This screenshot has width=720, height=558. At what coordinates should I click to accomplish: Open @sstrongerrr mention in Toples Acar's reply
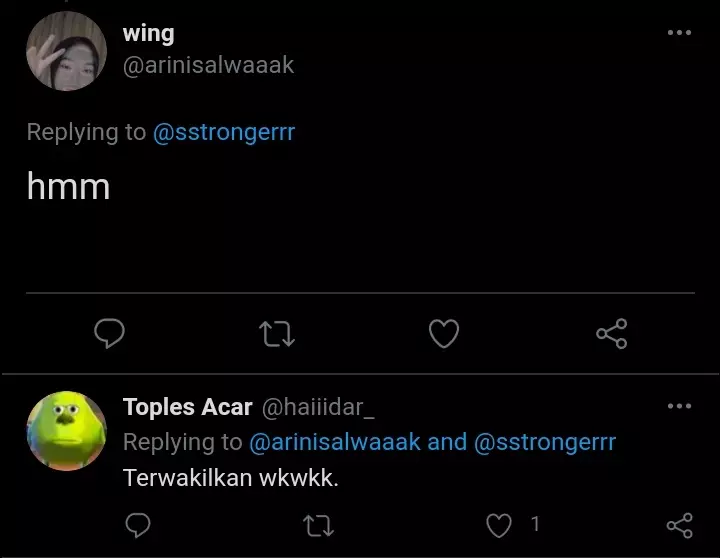[544, 442]
